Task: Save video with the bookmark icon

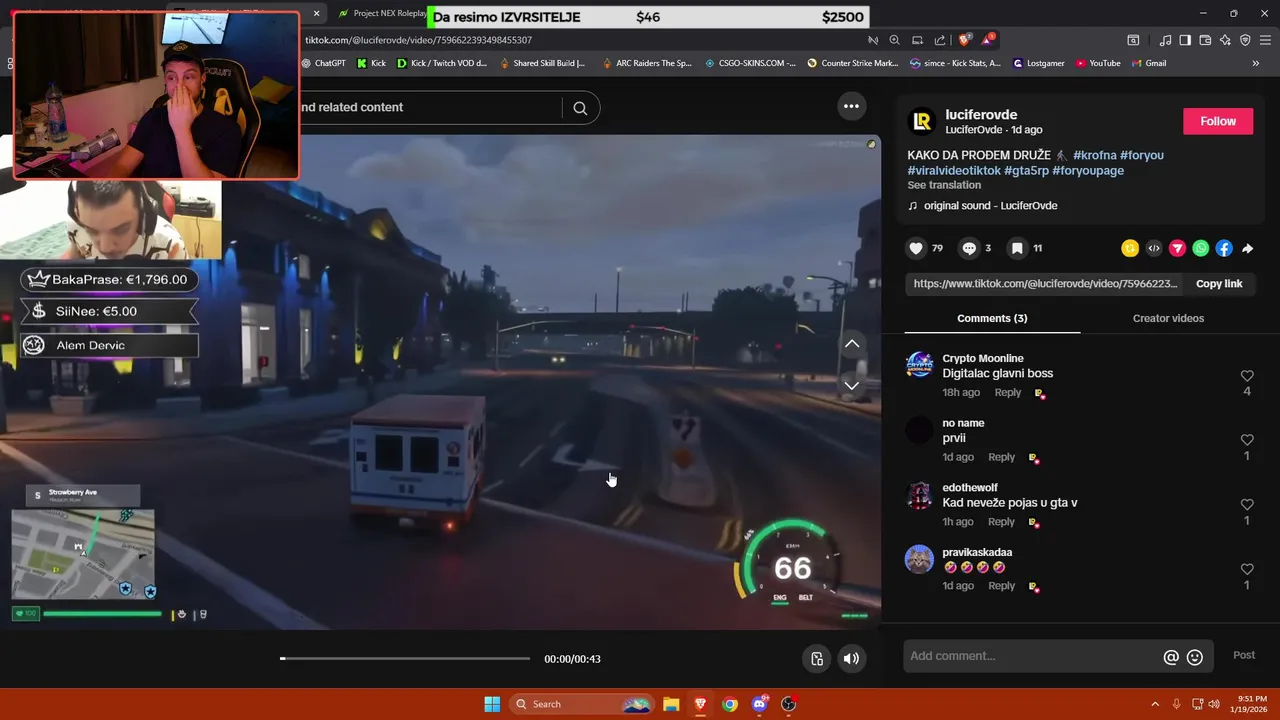Action: pyautogui.click(x=1017, y=248)
